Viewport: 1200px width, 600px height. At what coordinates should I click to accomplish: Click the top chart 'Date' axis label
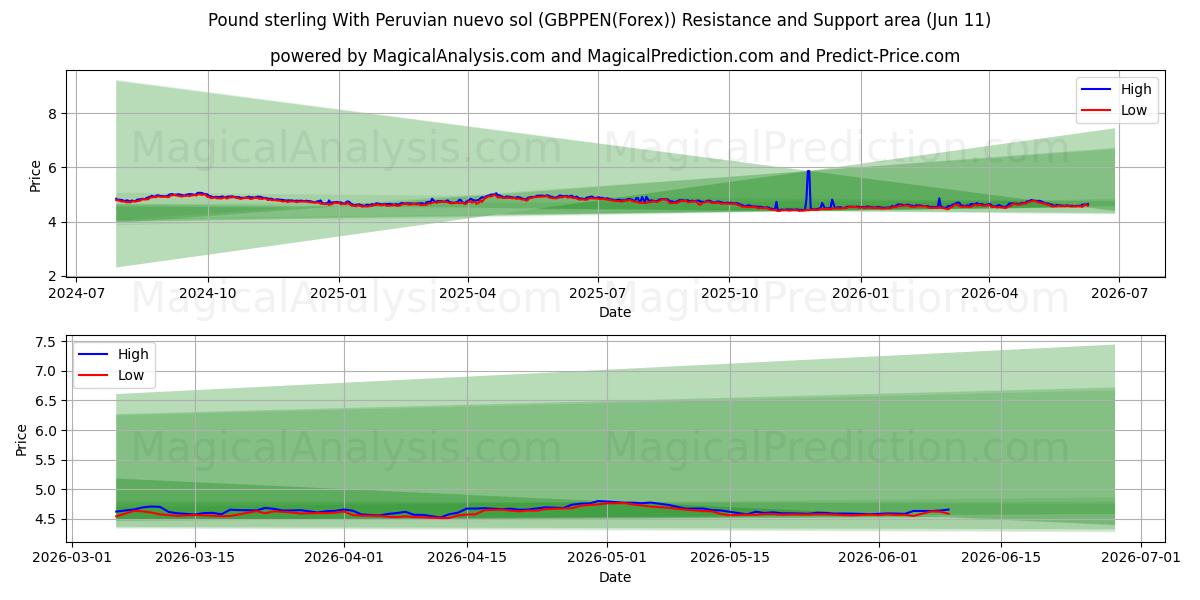coord(614,312)
